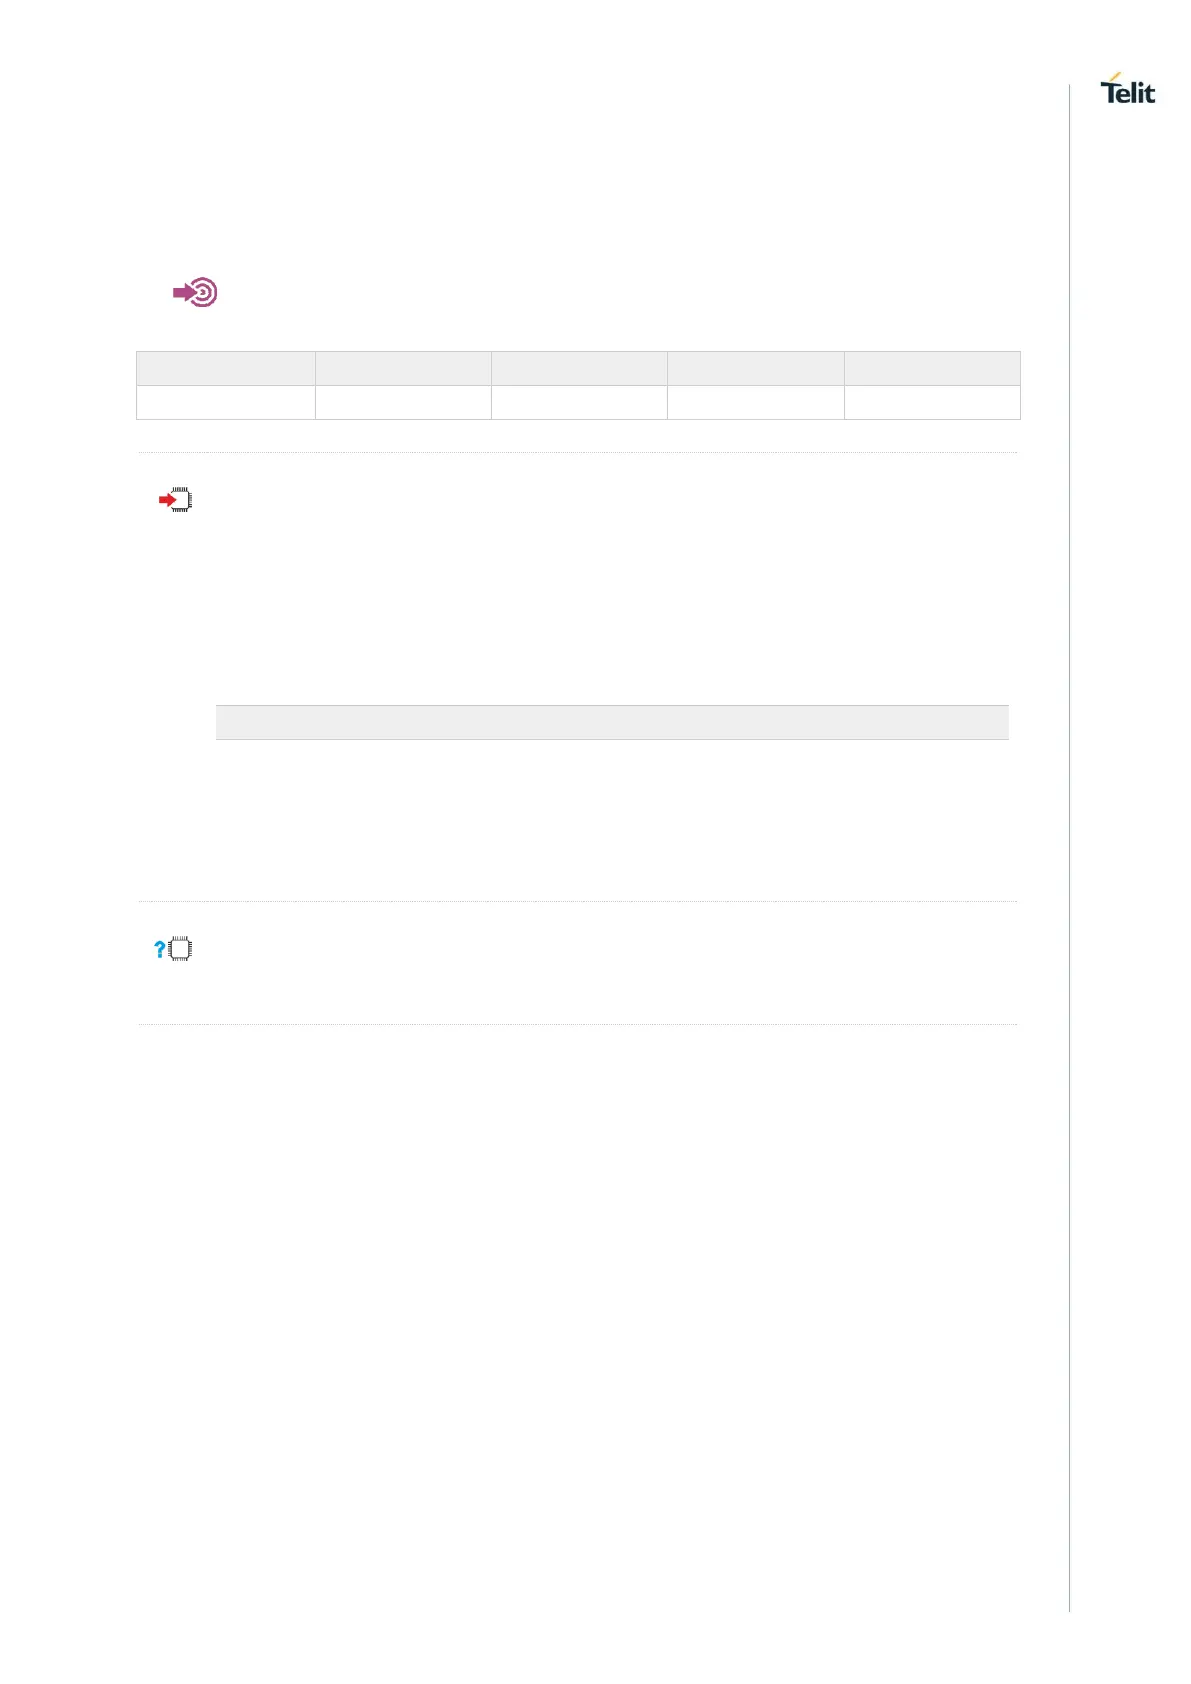Click the dotted separator above the question mark icon
This screenshot has width=1191, height=1684.
[578, 902]
